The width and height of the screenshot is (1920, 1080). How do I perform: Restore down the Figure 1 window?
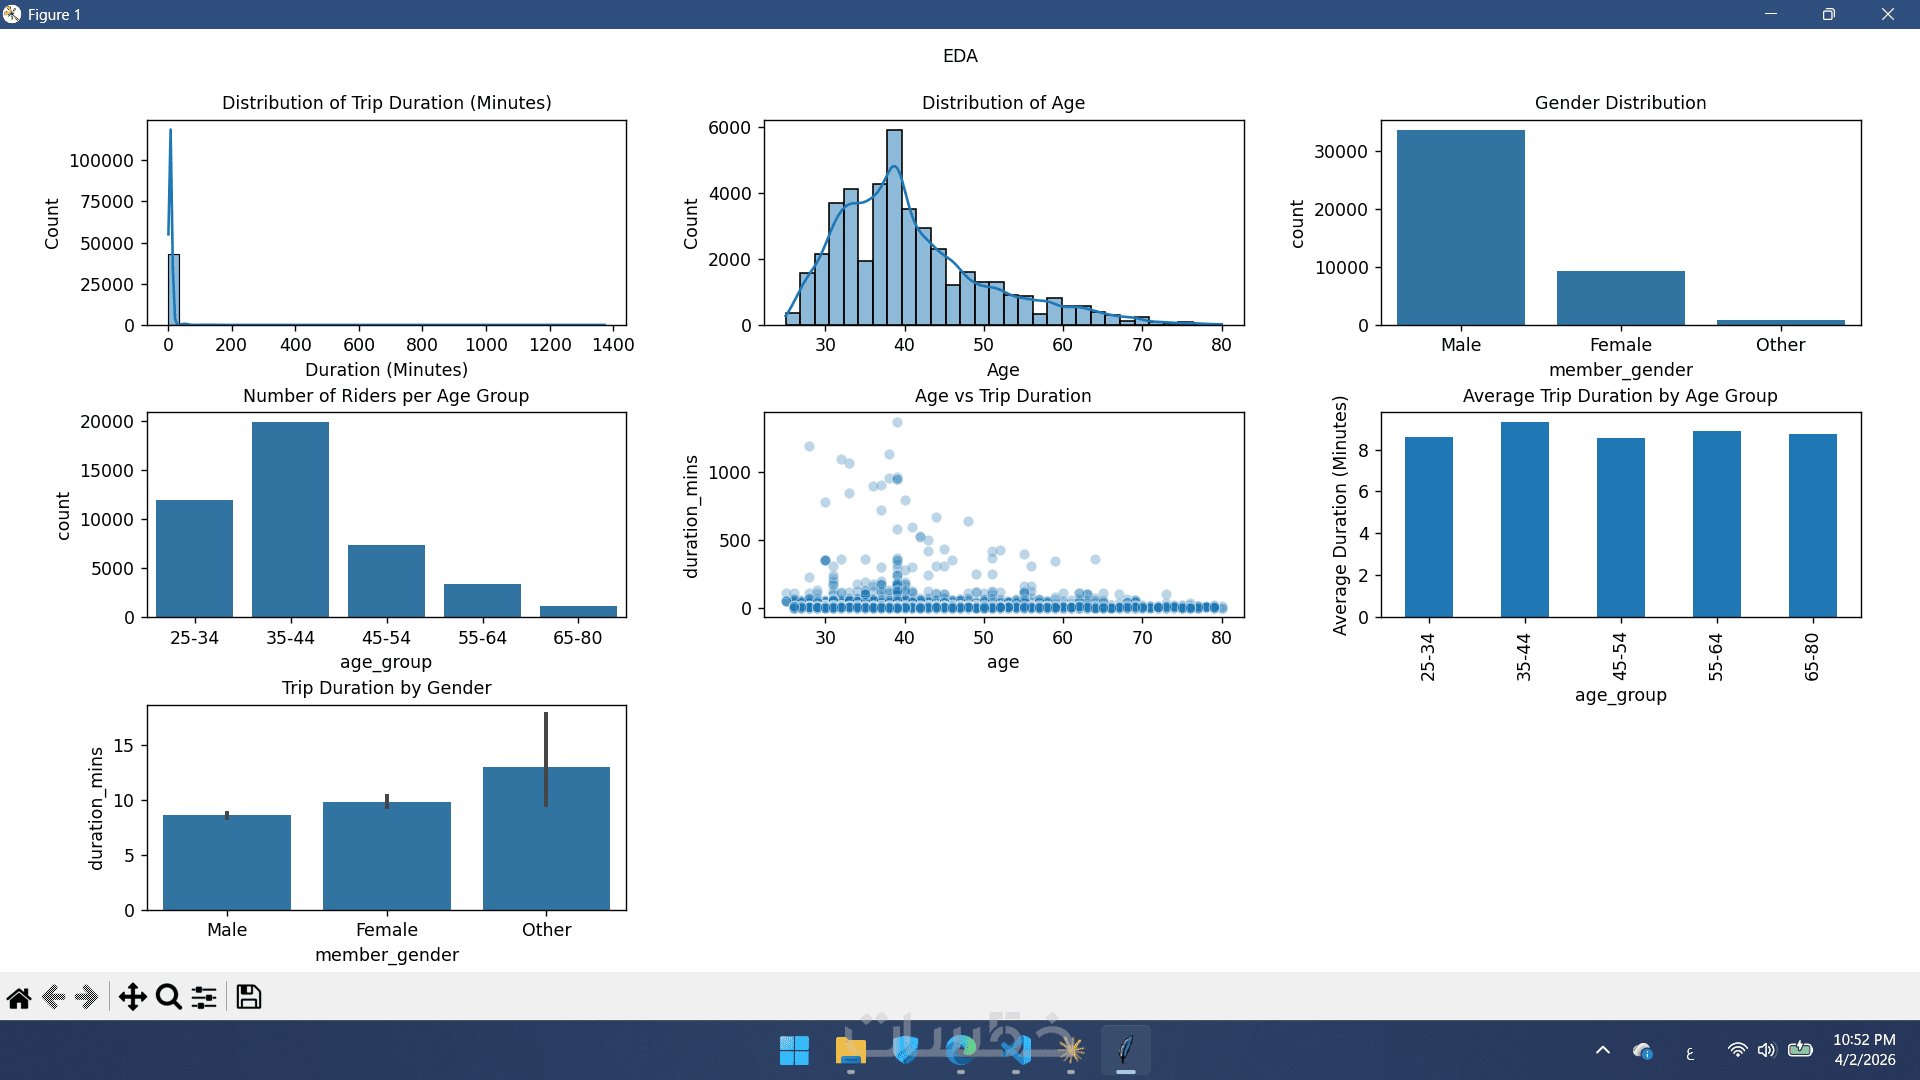click(x=1828, y=14)
